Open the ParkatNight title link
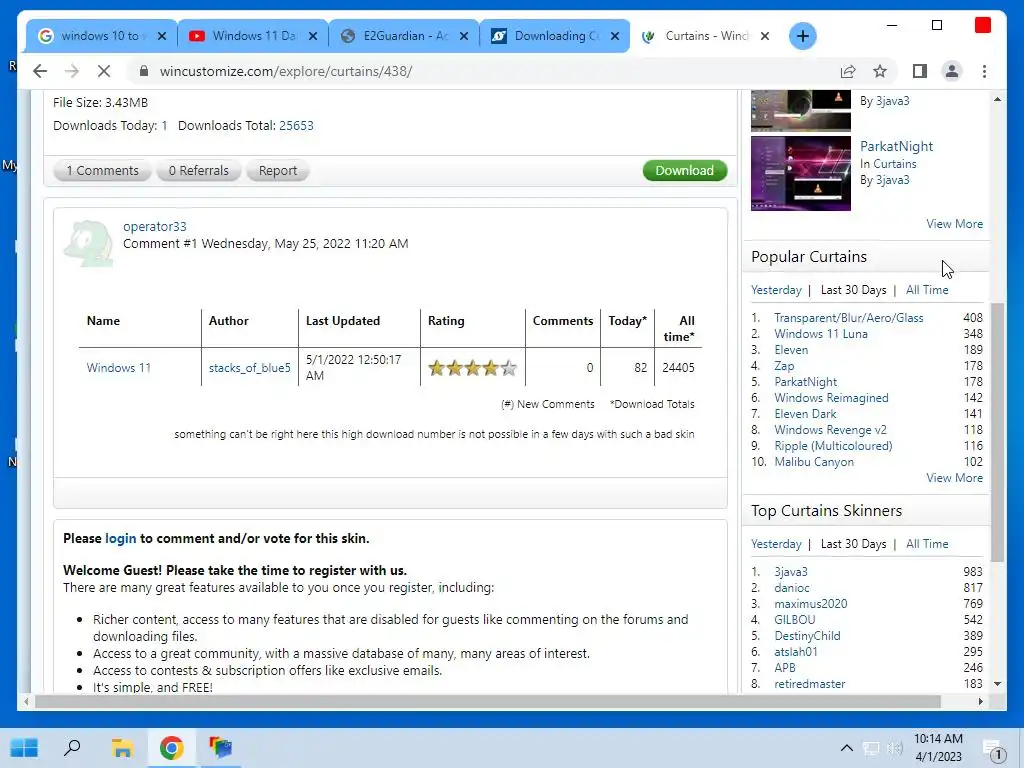1024x768 pixels. [896, 146]
